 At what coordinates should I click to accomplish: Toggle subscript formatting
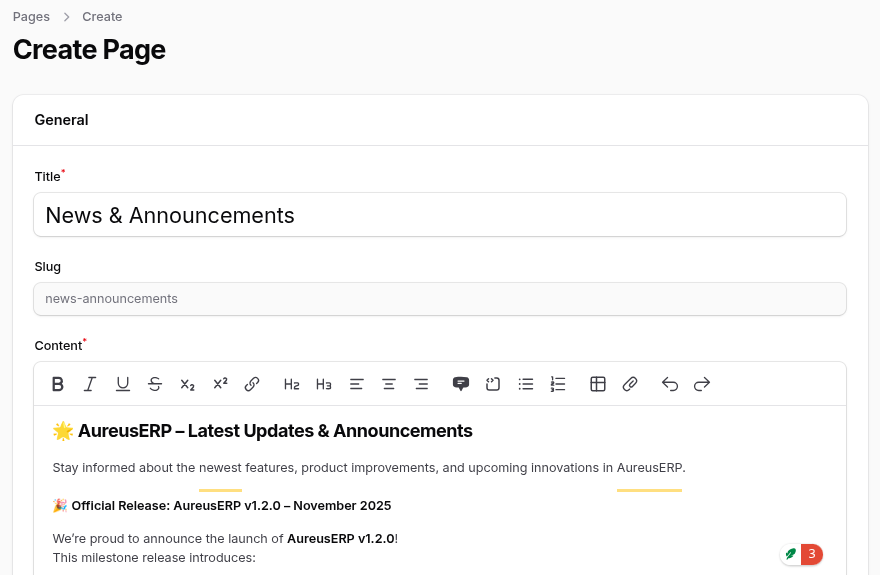[187, 384]
